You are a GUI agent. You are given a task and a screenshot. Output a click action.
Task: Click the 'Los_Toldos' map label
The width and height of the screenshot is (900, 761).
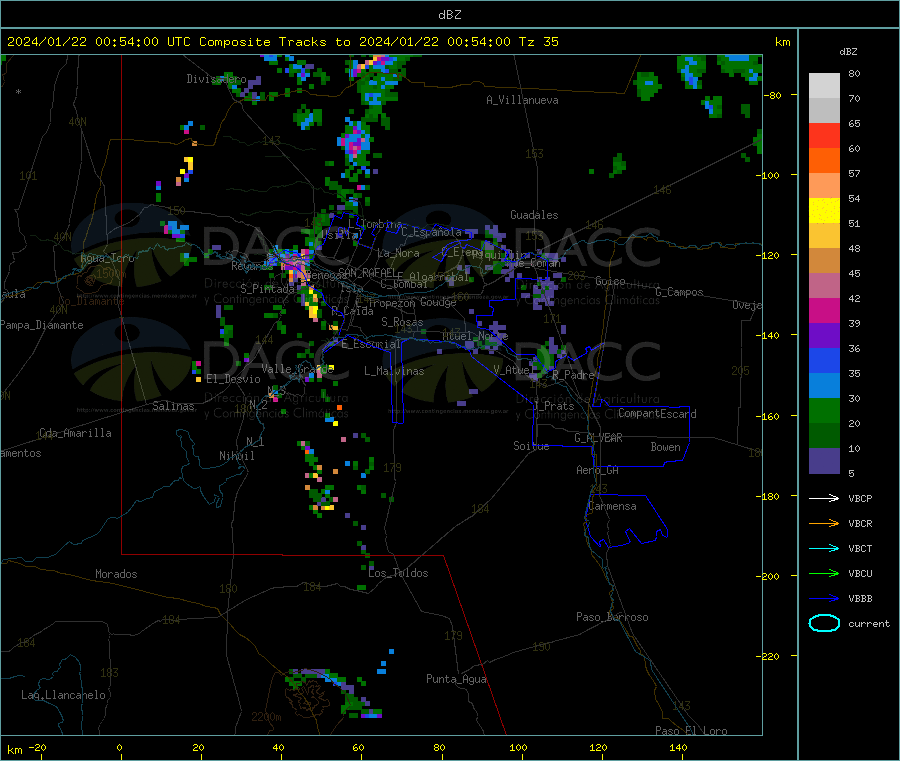point(398,573)
